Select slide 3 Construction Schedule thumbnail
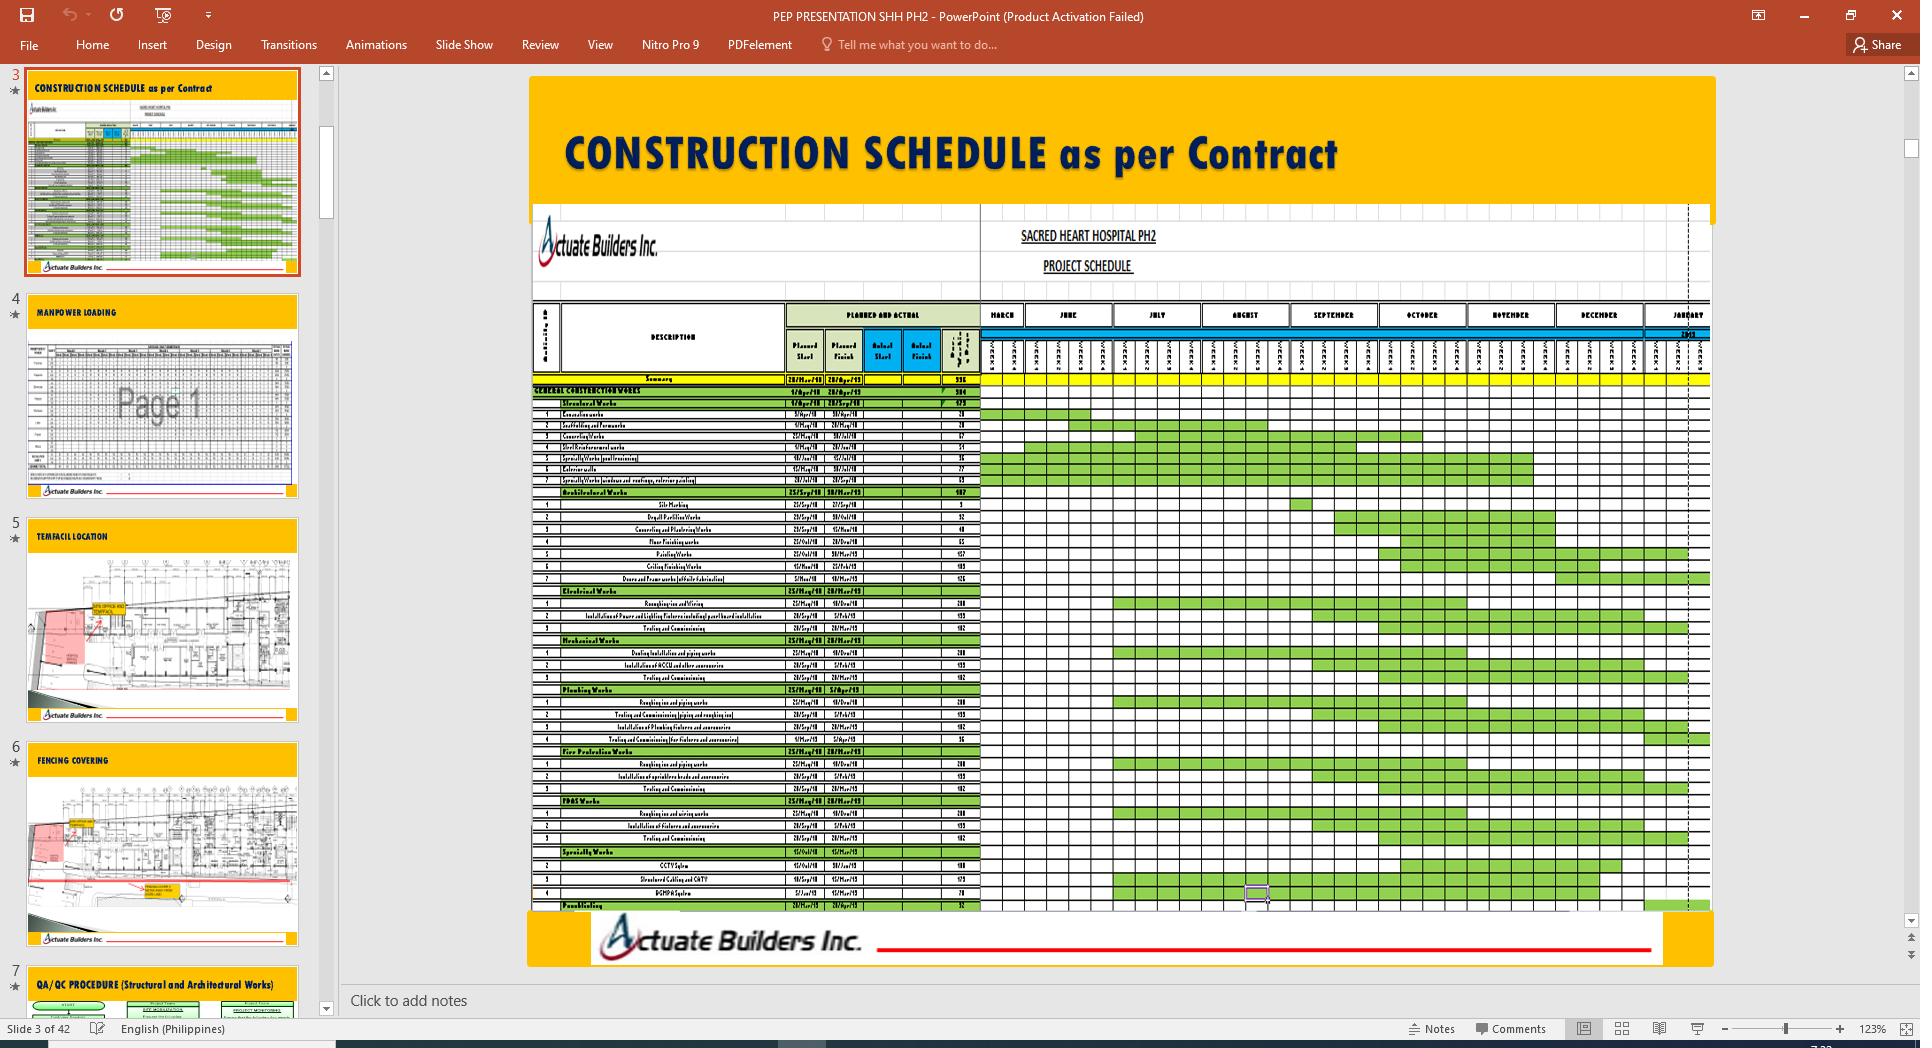The width and height of the screenshot is (1932, 1048). [162, 172]
